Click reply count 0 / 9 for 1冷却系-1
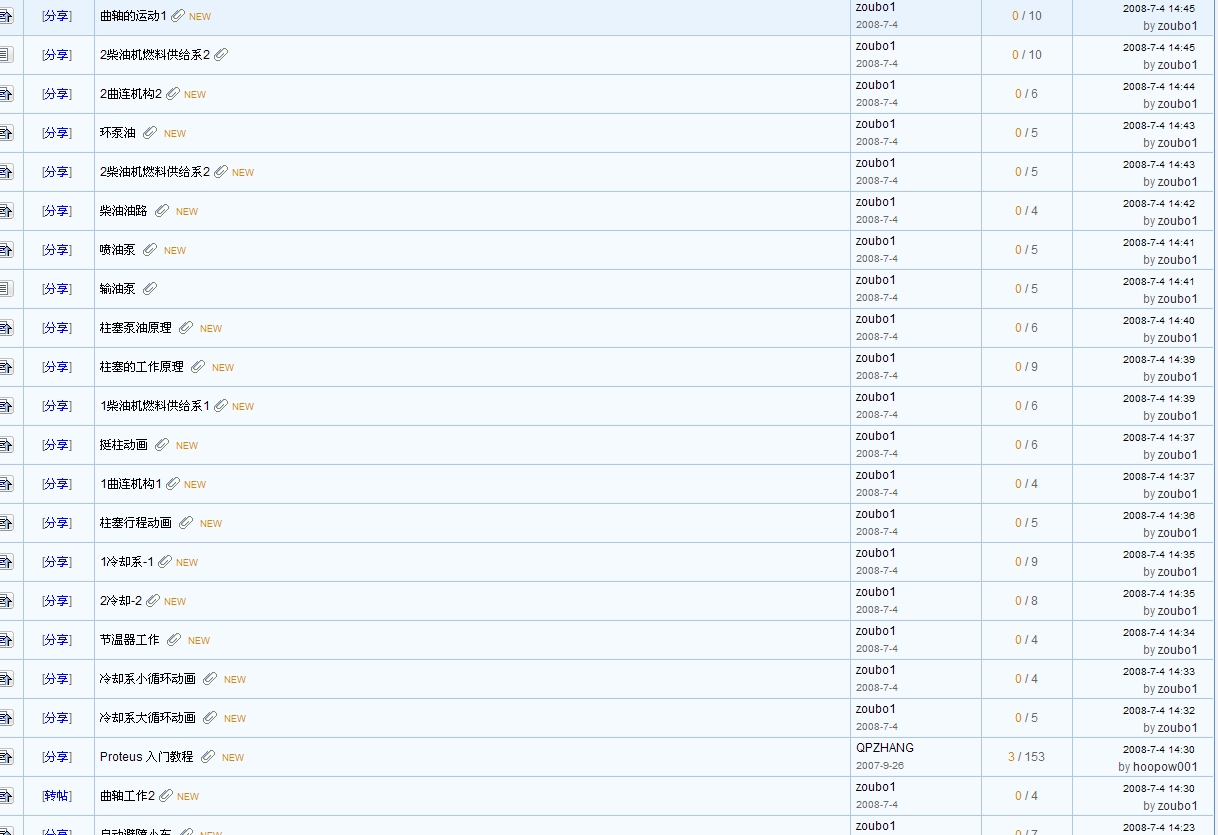Viewport: 1218px width, 835px height. point(1026,562)
